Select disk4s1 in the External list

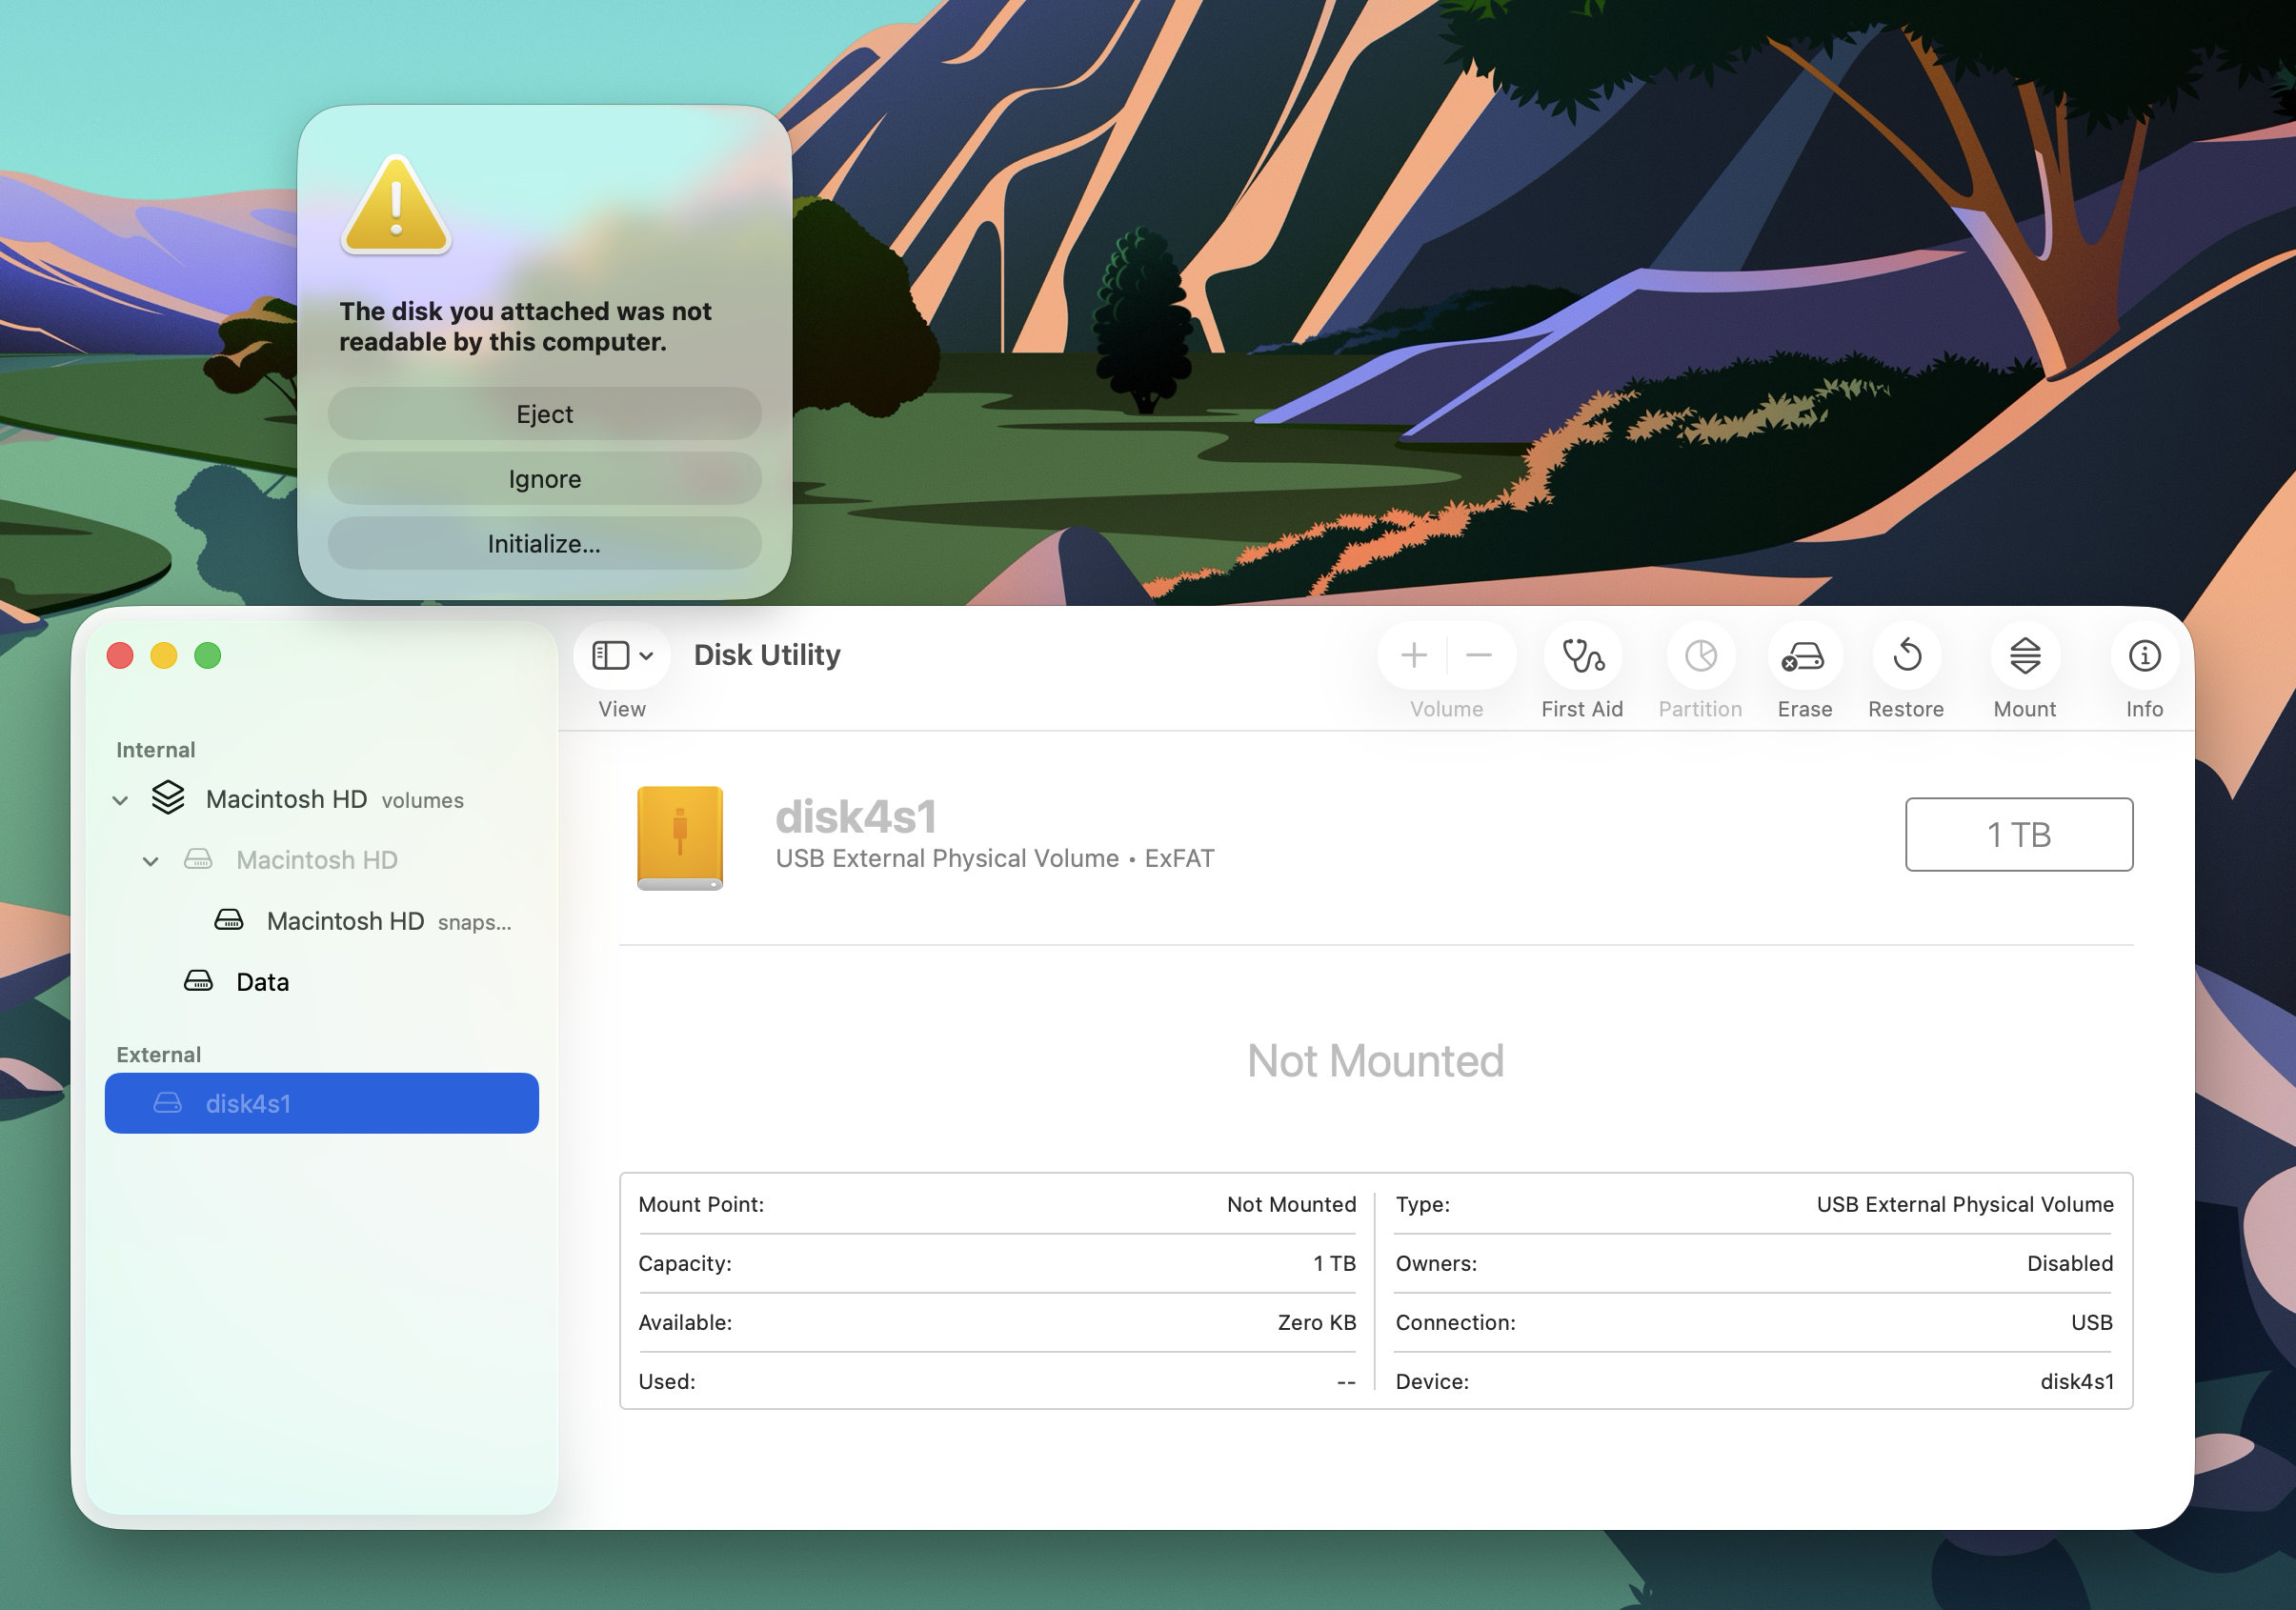[x=321, y=1103]
